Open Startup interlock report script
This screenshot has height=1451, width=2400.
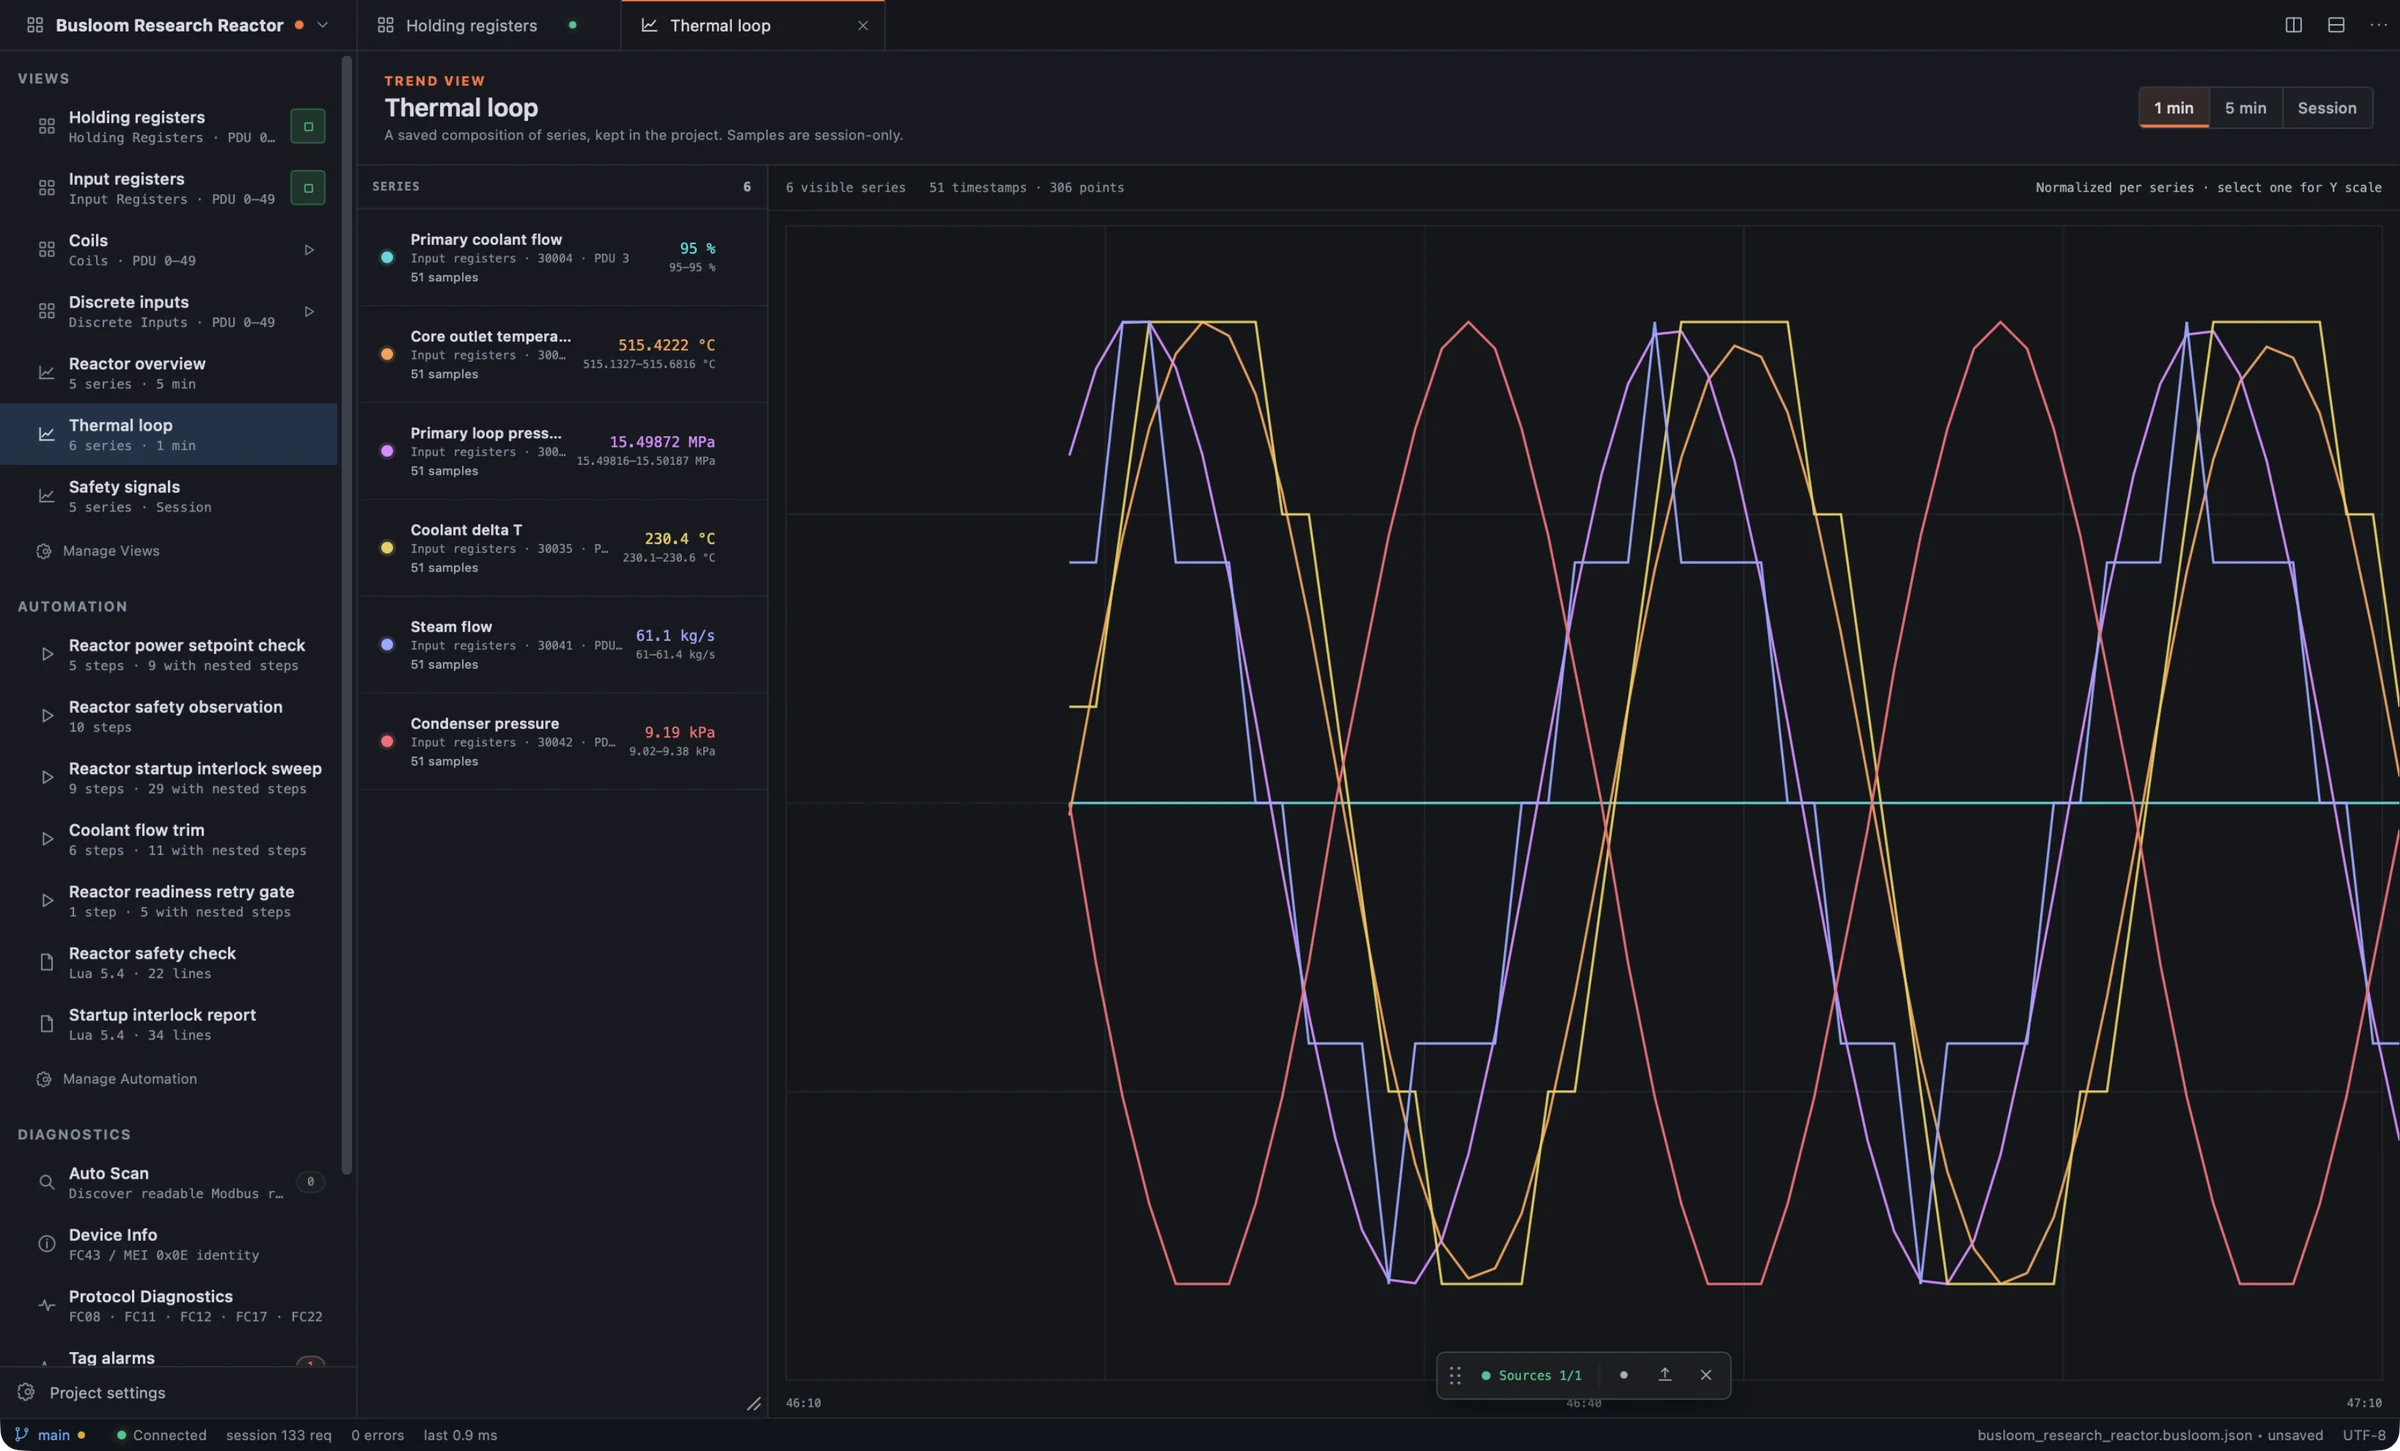169,1024
